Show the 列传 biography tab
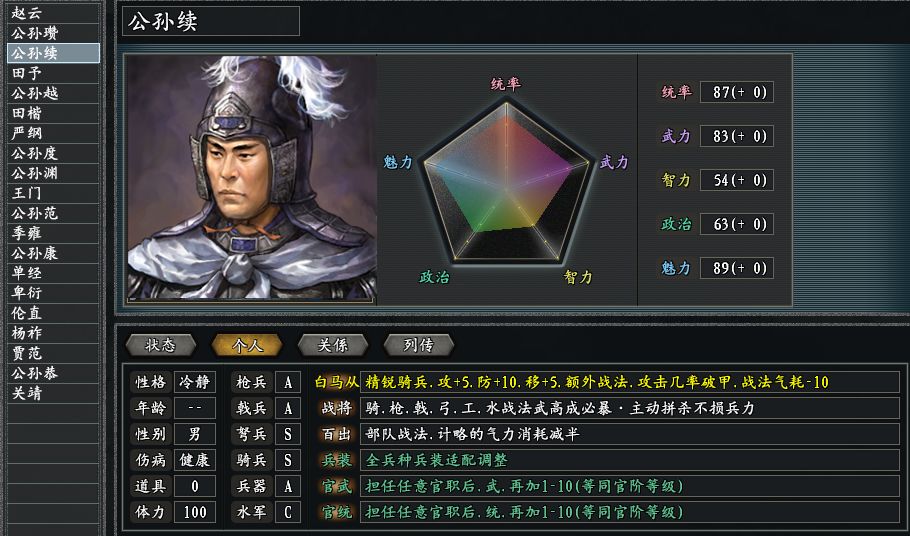This screenshot has height=536, width=910. tap(418, 345)
